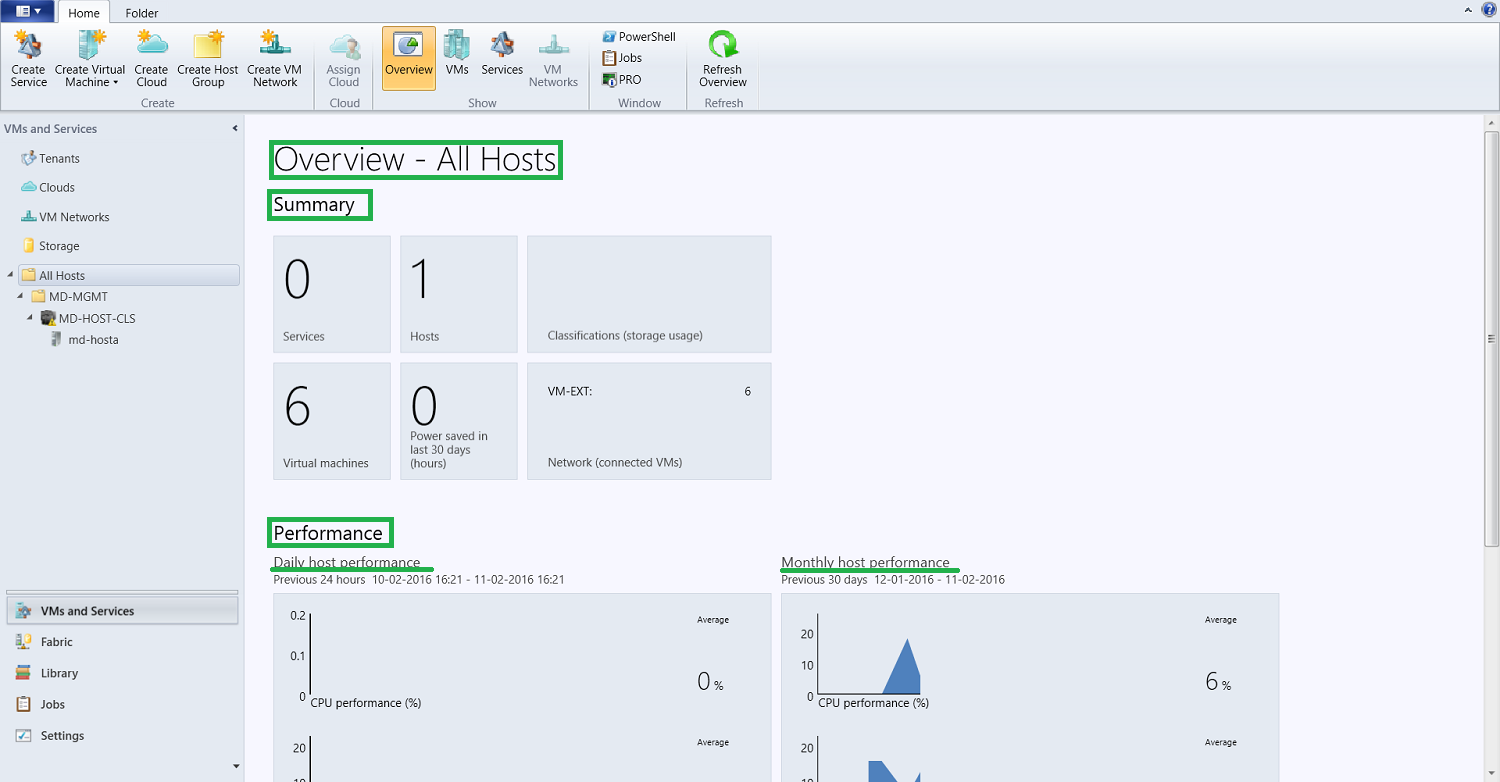Go to the Settings workspace
The width and height of the screenshot is (1500, 782).
(x=62, y=735)
